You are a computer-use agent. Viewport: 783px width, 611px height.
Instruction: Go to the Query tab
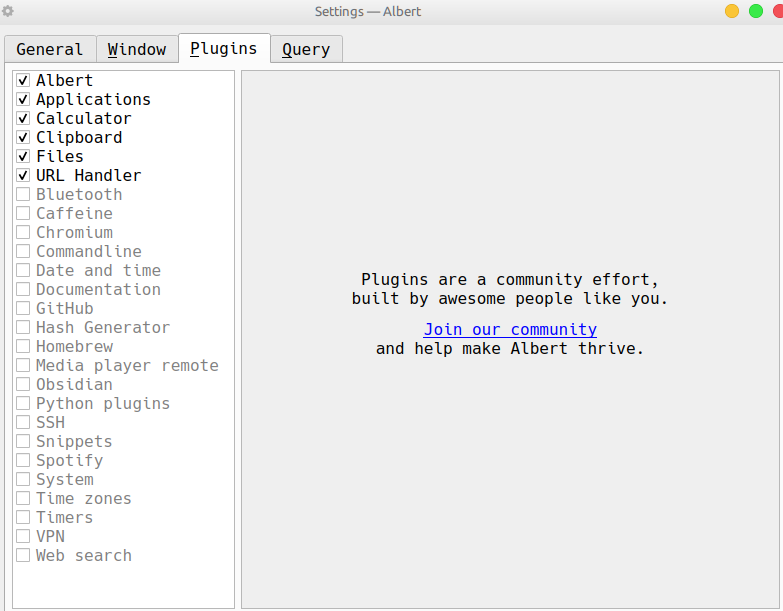(306, 49)
